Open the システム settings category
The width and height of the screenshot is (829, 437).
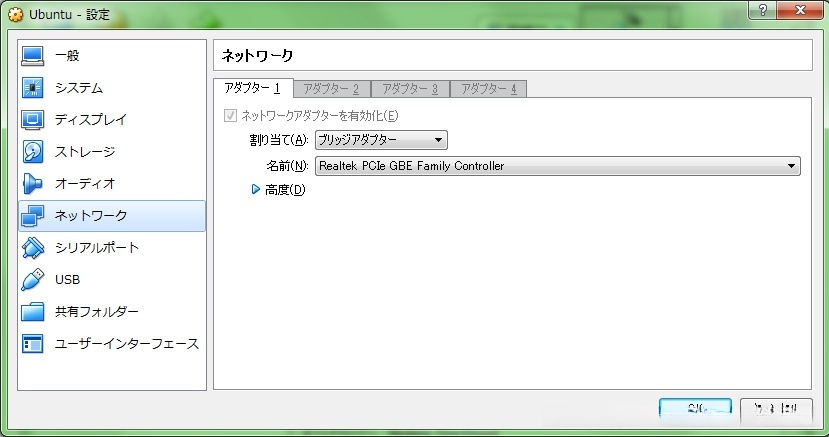tap(112, 88)
